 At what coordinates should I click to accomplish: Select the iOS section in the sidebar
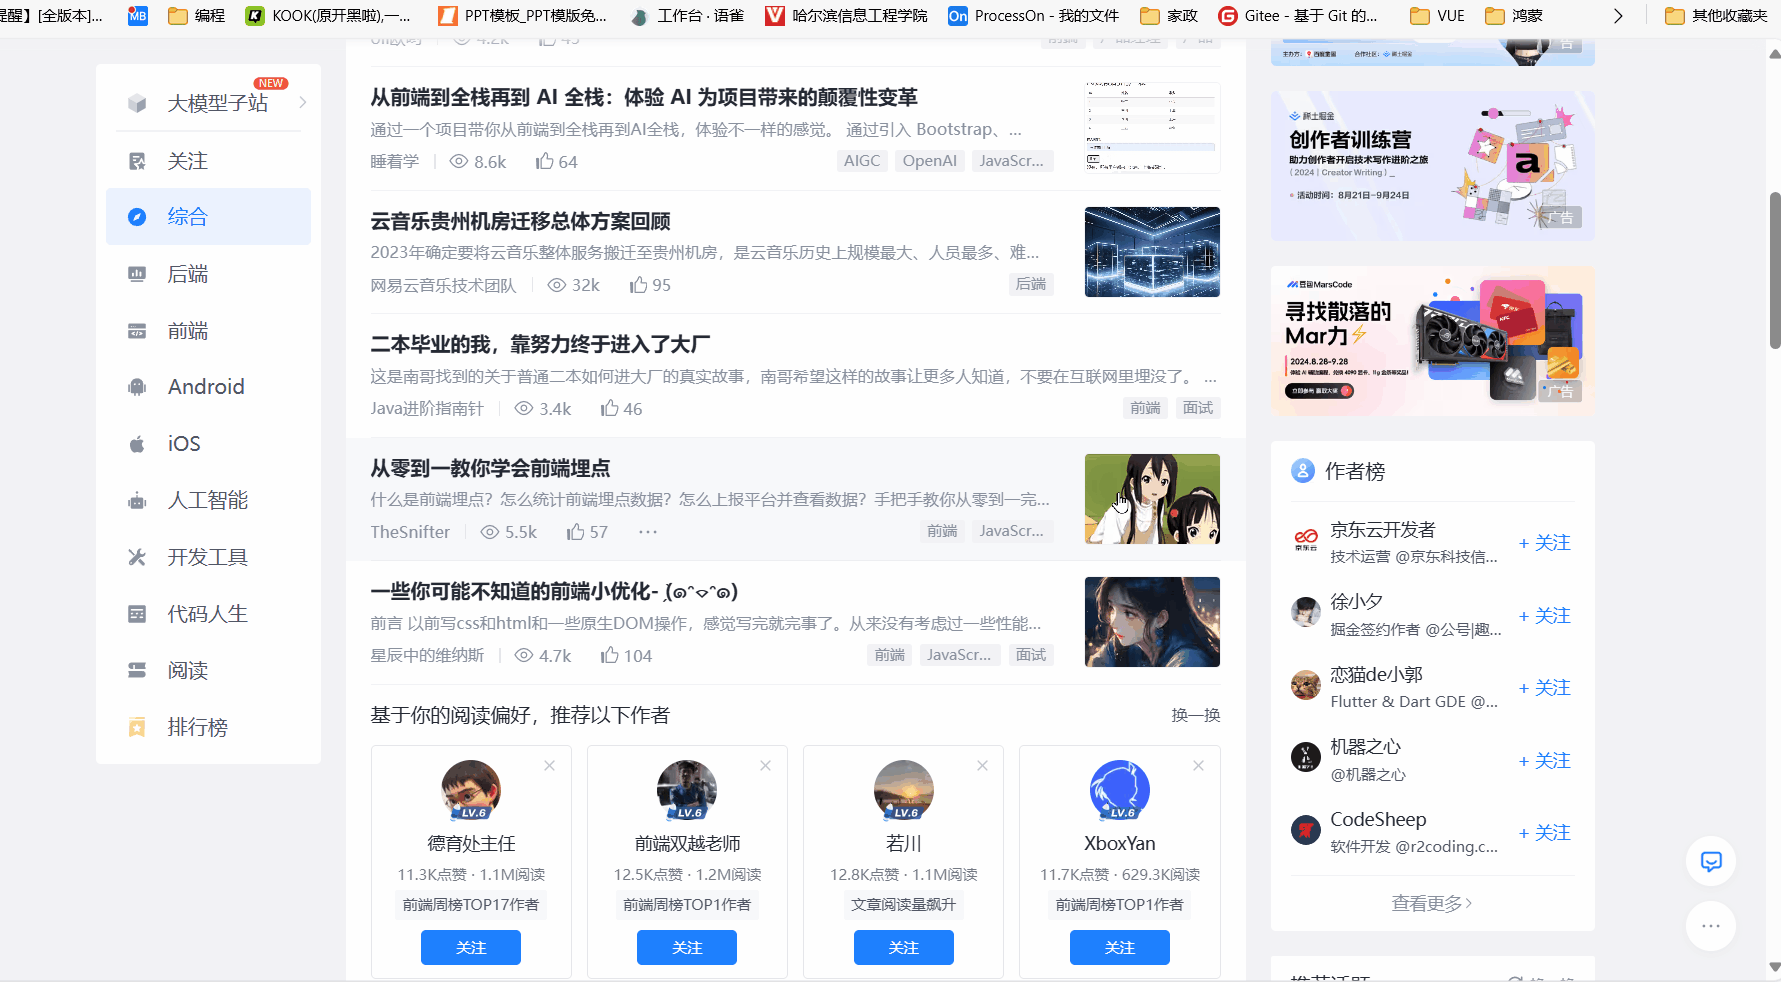click(x=136, y=443)
